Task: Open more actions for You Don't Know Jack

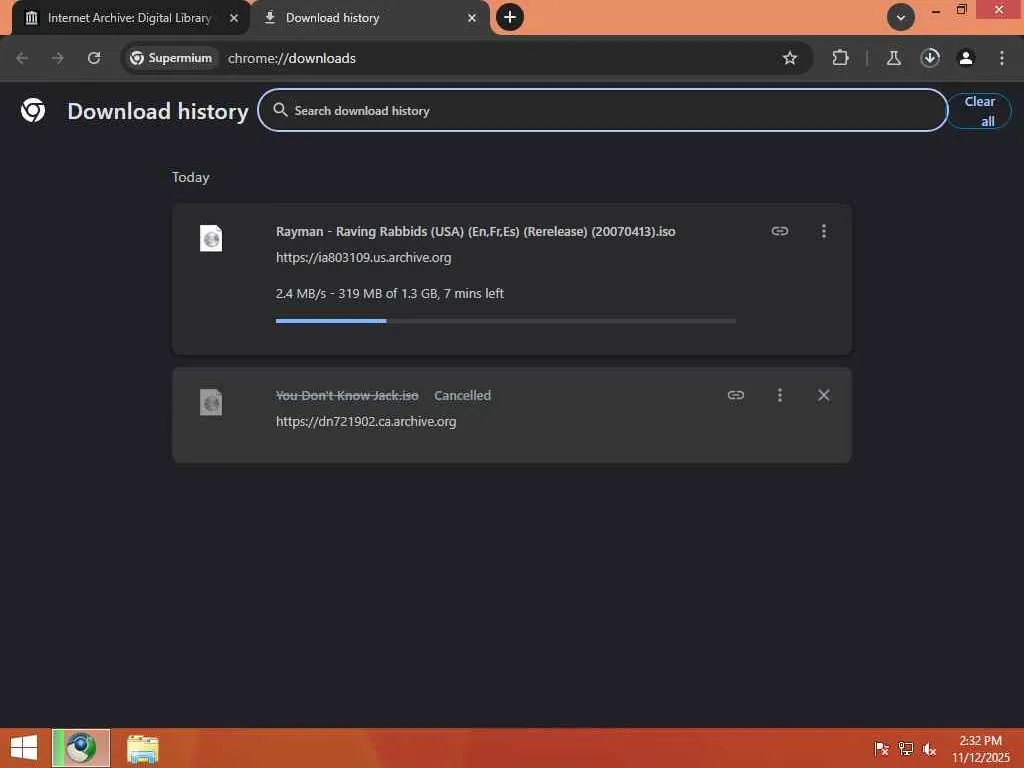Action: (x=780, y=395)
